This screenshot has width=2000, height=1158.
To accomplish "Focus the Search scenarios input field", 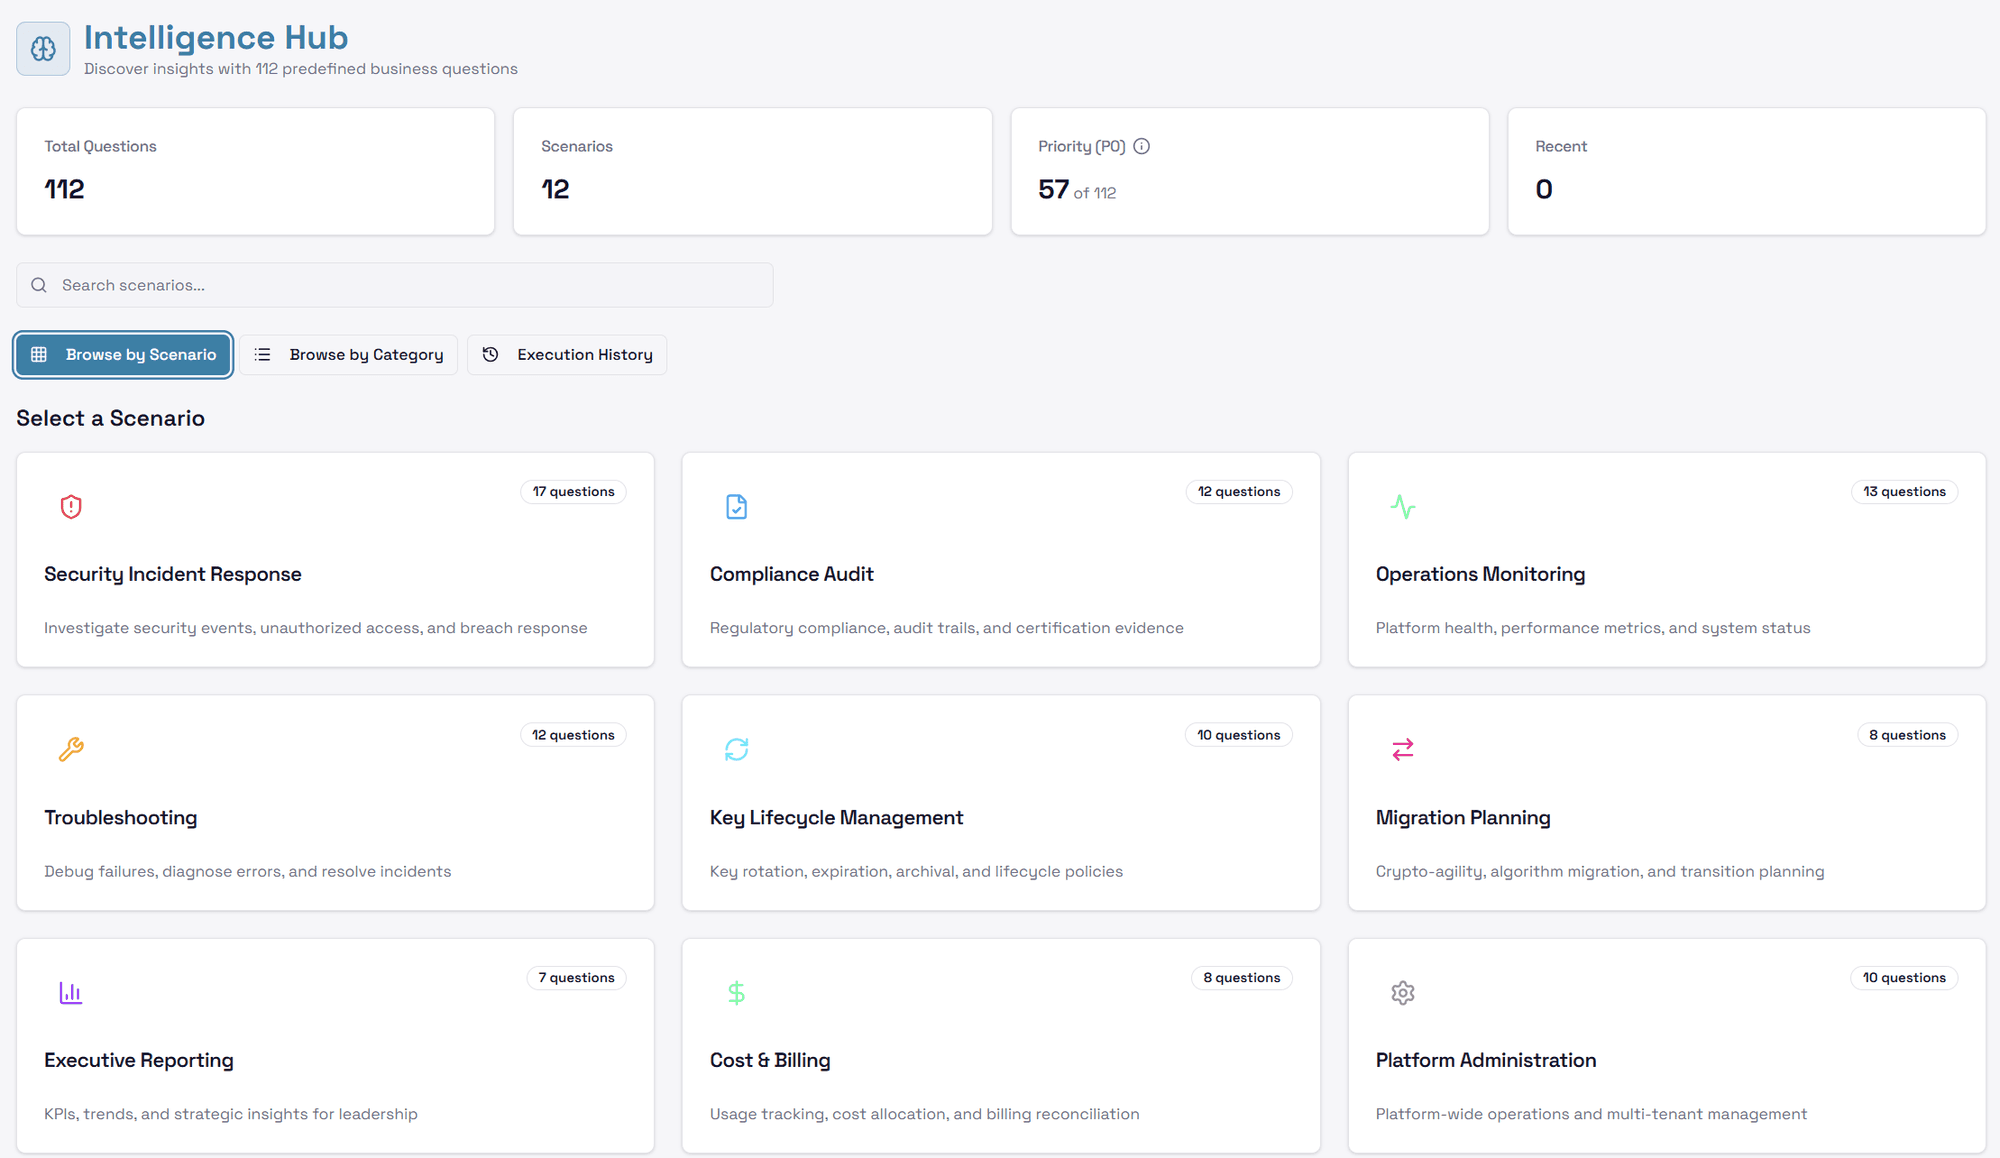I will (x=395, y=285).
